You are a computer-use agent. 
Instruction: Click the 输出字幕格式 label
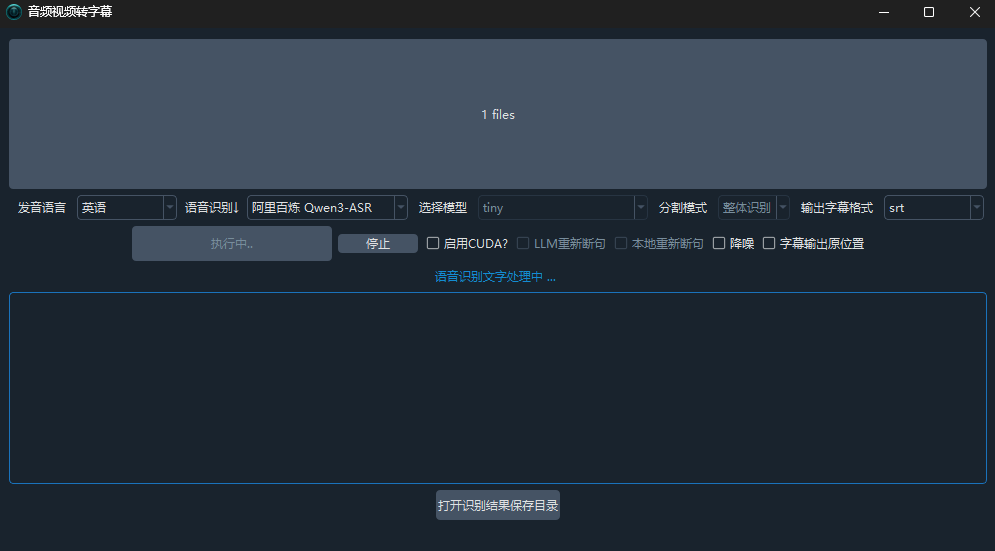837,208
